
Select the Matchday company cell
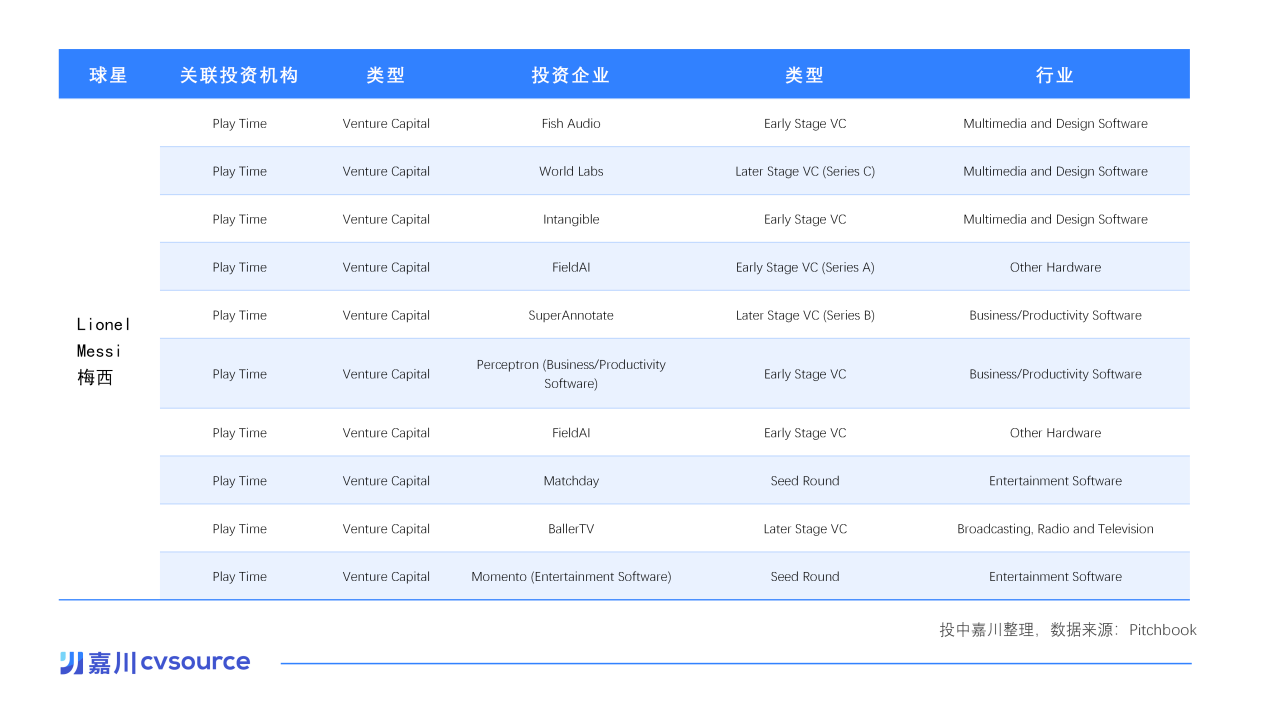[571, 481]
